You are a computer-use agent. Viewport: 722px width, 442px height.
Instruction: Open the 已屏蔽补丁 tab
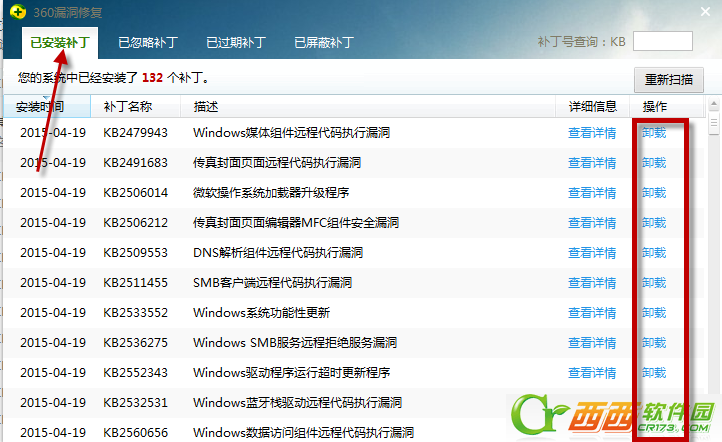(x=324, y=43)
